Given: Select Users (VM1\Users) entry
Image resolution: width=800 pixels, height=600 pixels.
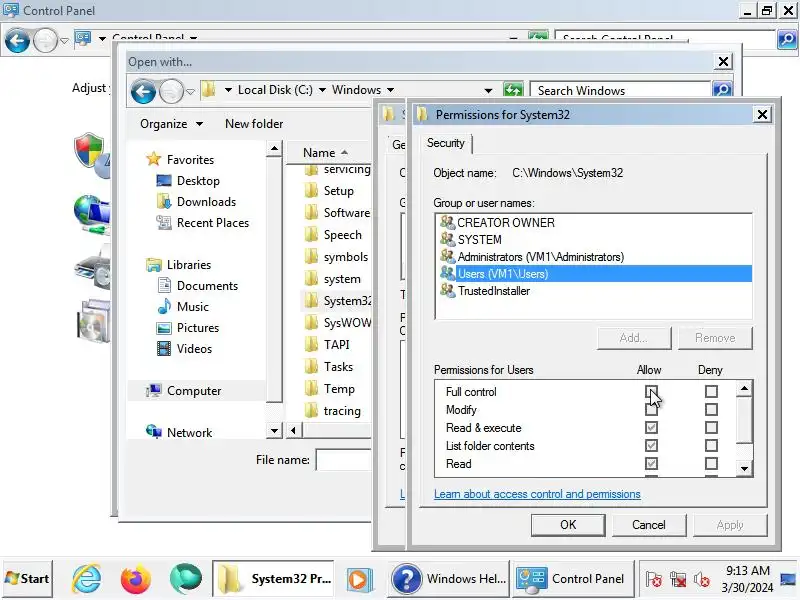Looking at the screenshot, I should [595, 274].
